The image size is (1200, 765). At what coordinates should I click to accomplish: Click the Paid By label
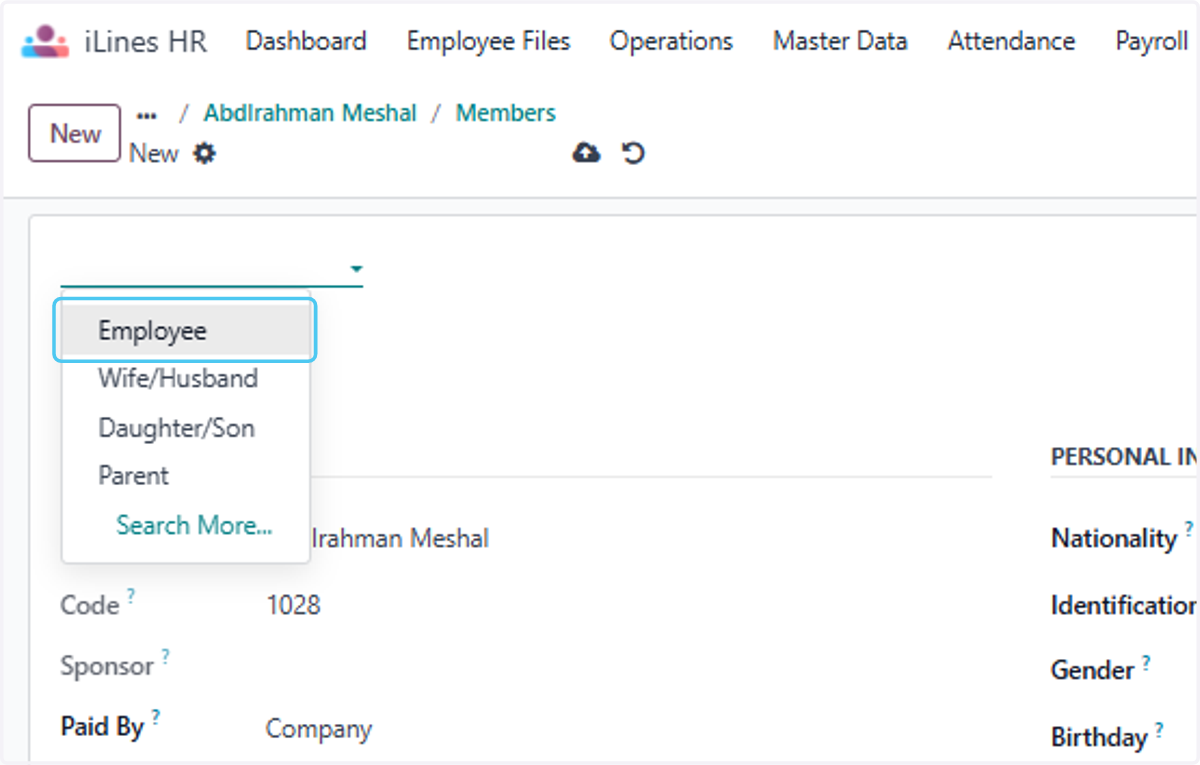pos(103,726)
